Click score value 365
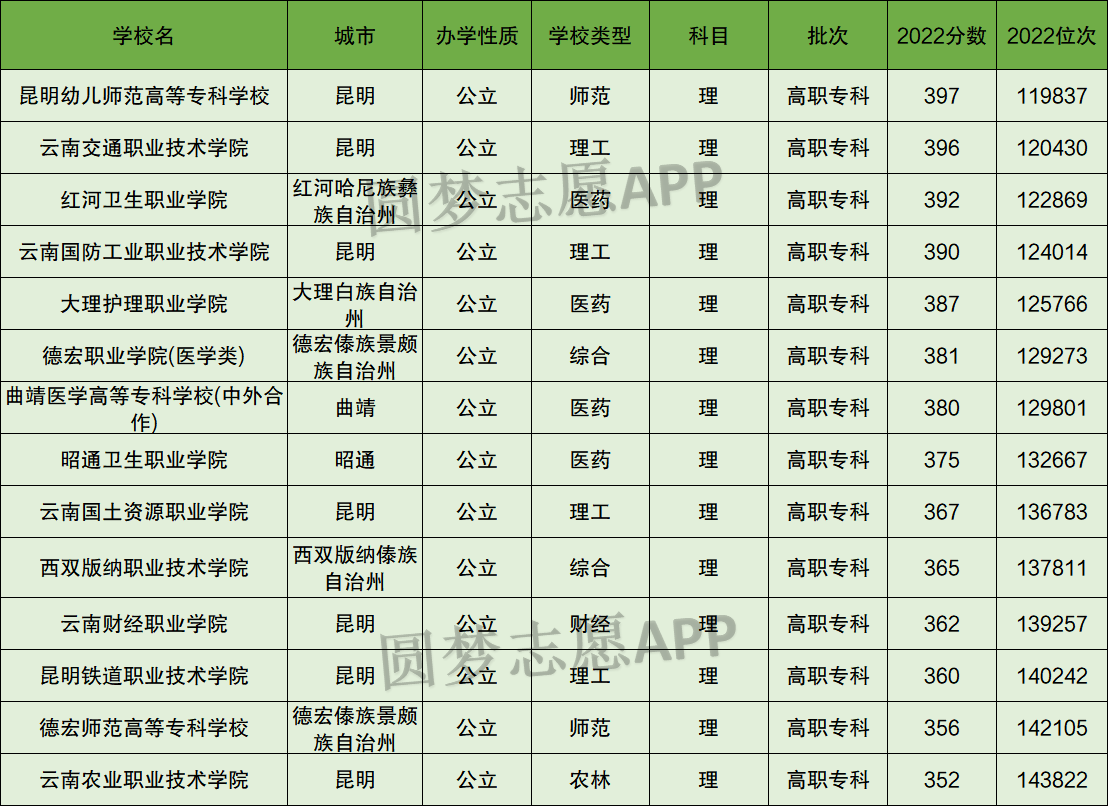The image size is (1108, 806). (x=941, y=568)
